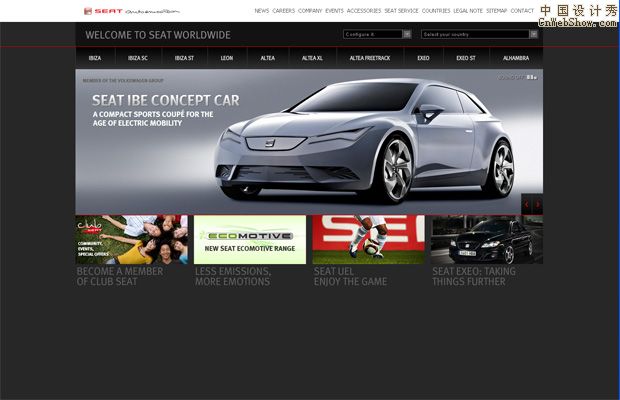Click the Select your country dropdown arrow

coord(533,34)
